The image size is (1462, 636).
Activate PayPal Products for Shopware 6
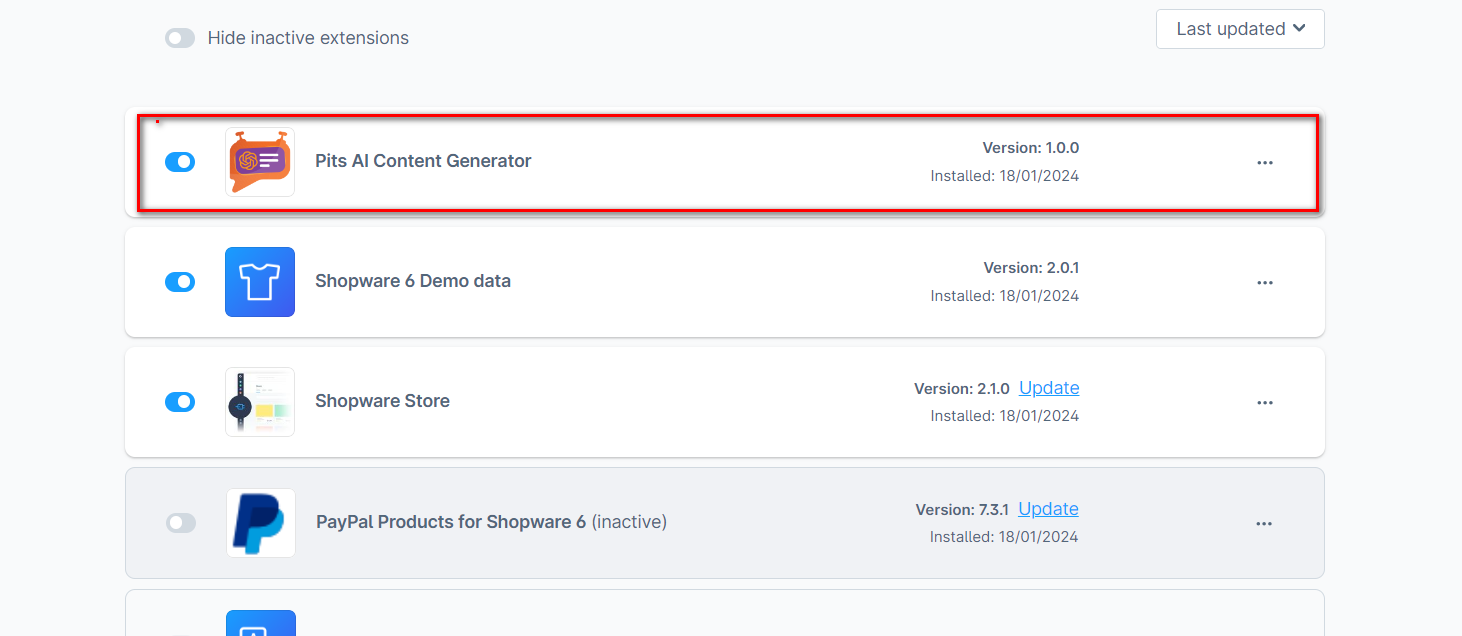181,523
